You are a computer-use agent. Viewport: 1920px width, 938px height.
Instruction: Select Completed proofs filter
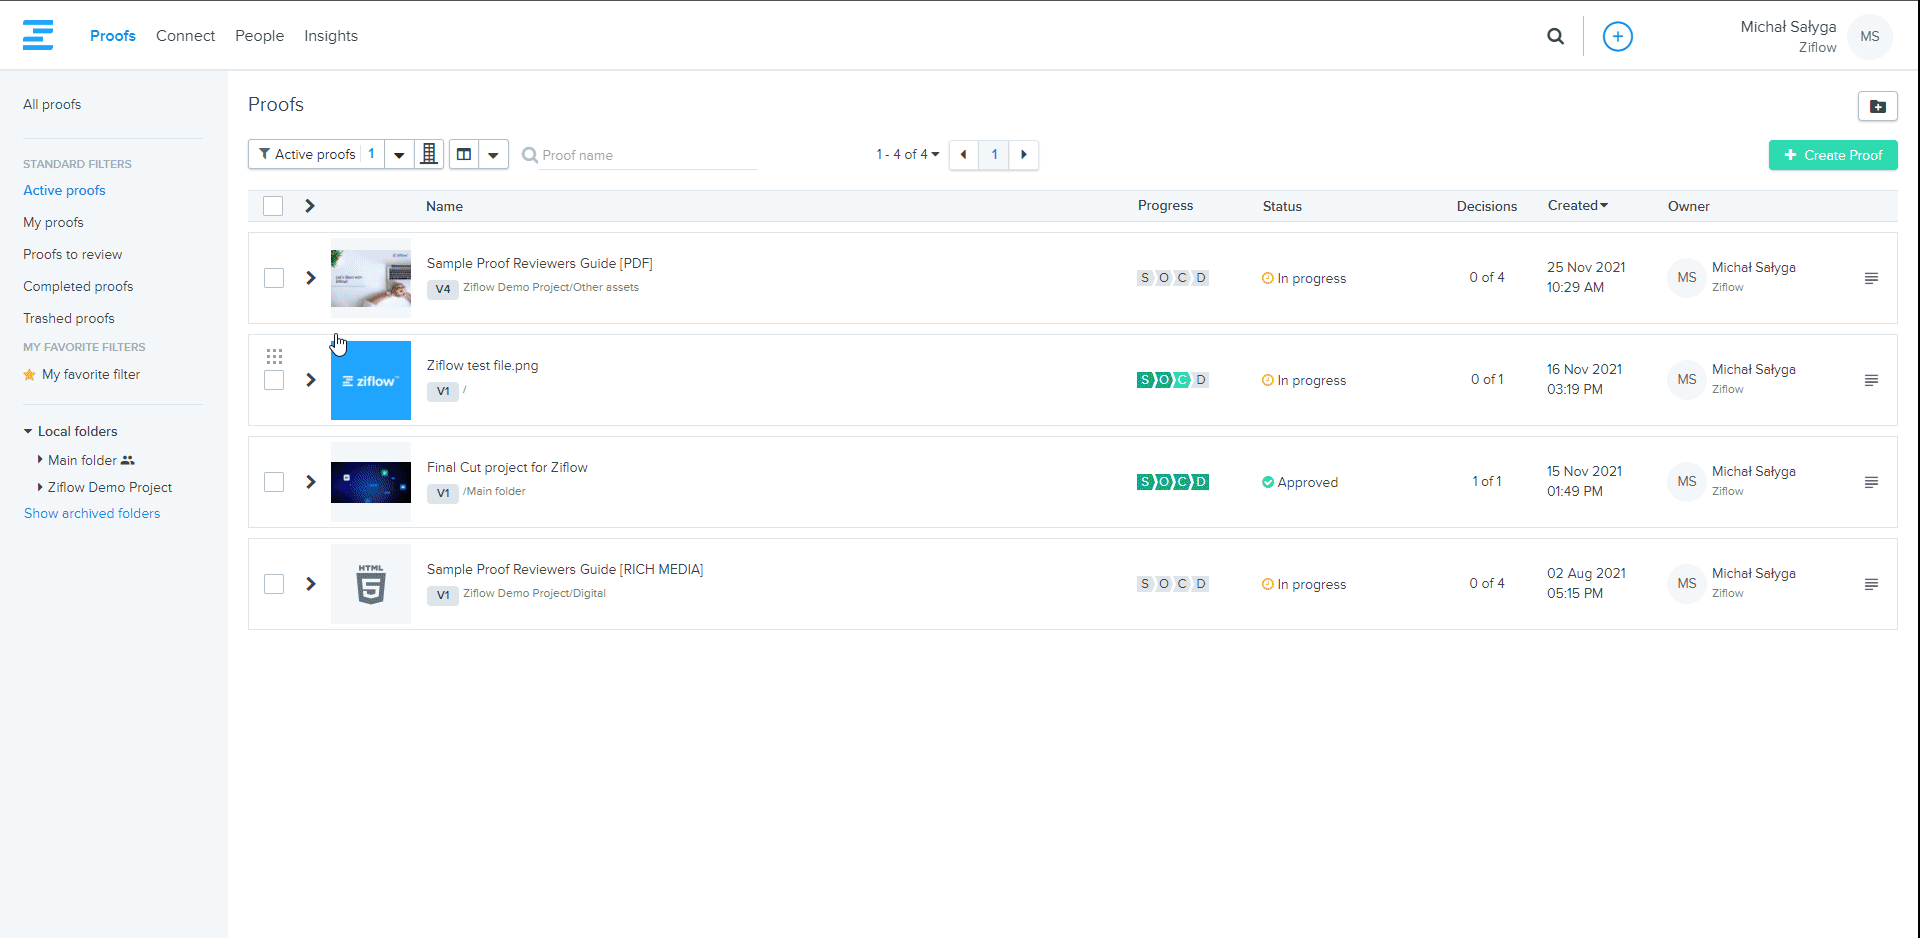point(78,286)
